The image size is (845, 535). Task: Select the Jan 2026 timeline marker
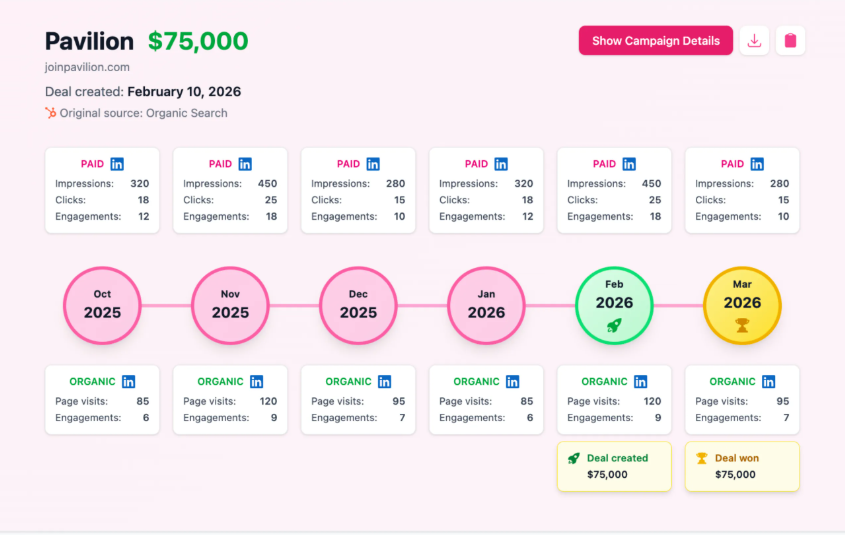pos(486,305)
